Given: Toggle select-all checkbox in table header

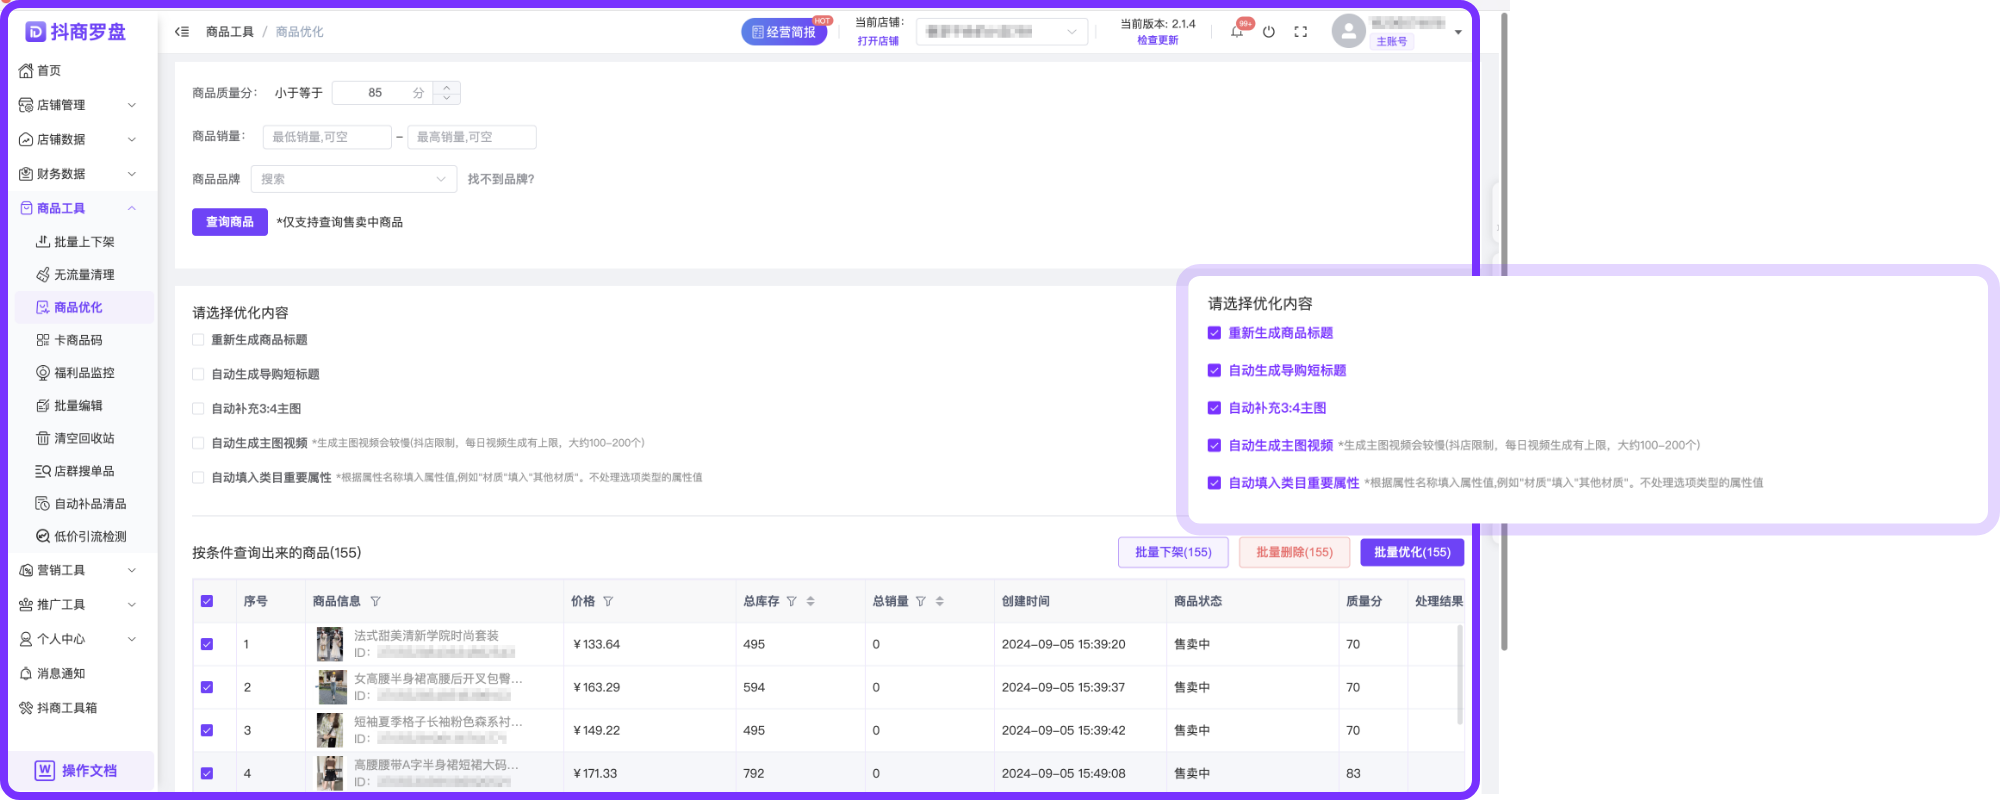Looking at the screenshot, I should click(207, 602).
